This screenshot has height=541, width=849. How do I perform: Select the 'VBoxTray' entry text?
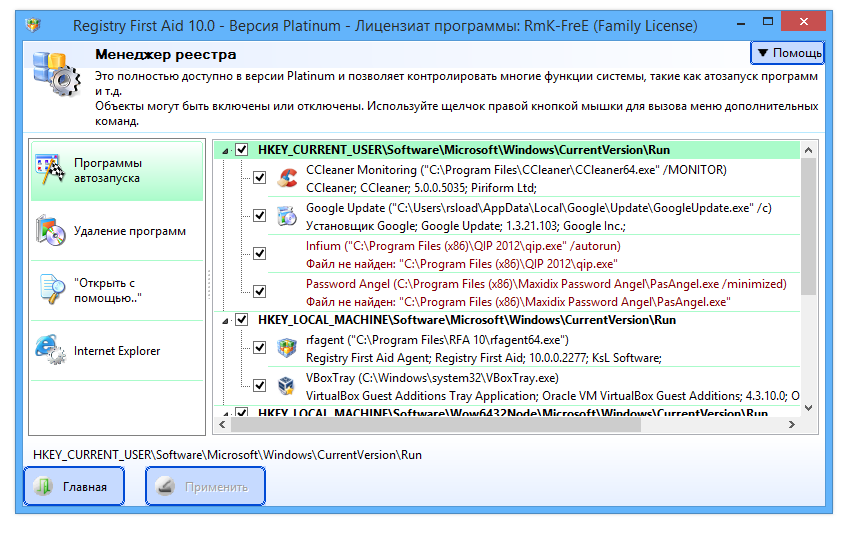pos(432,378)
